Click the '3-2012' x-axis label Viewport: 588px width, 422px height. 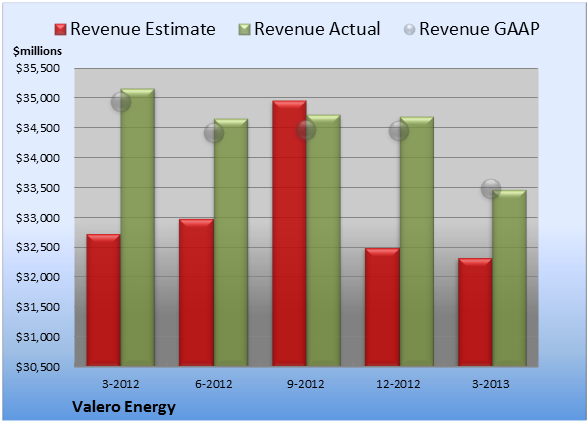point(121,384)
